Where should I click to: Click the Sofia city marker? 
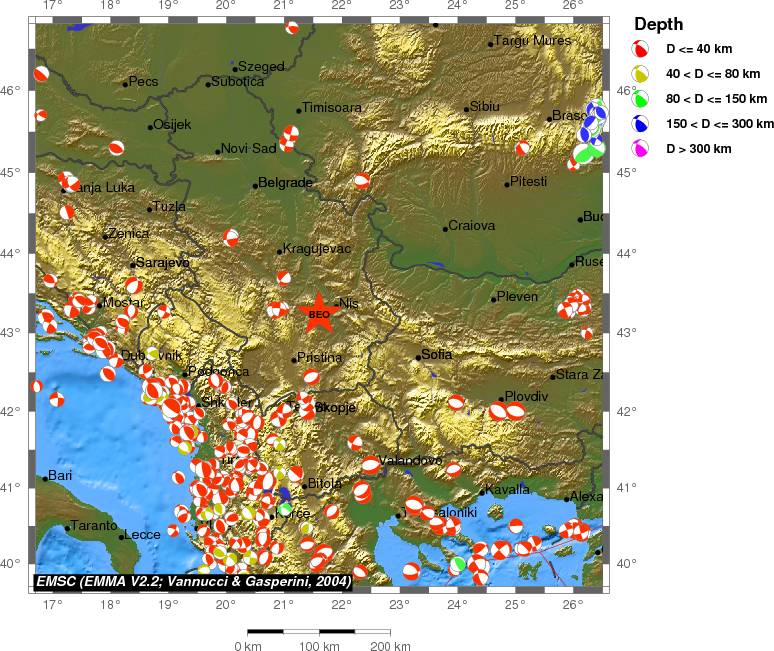click(419, 357)
